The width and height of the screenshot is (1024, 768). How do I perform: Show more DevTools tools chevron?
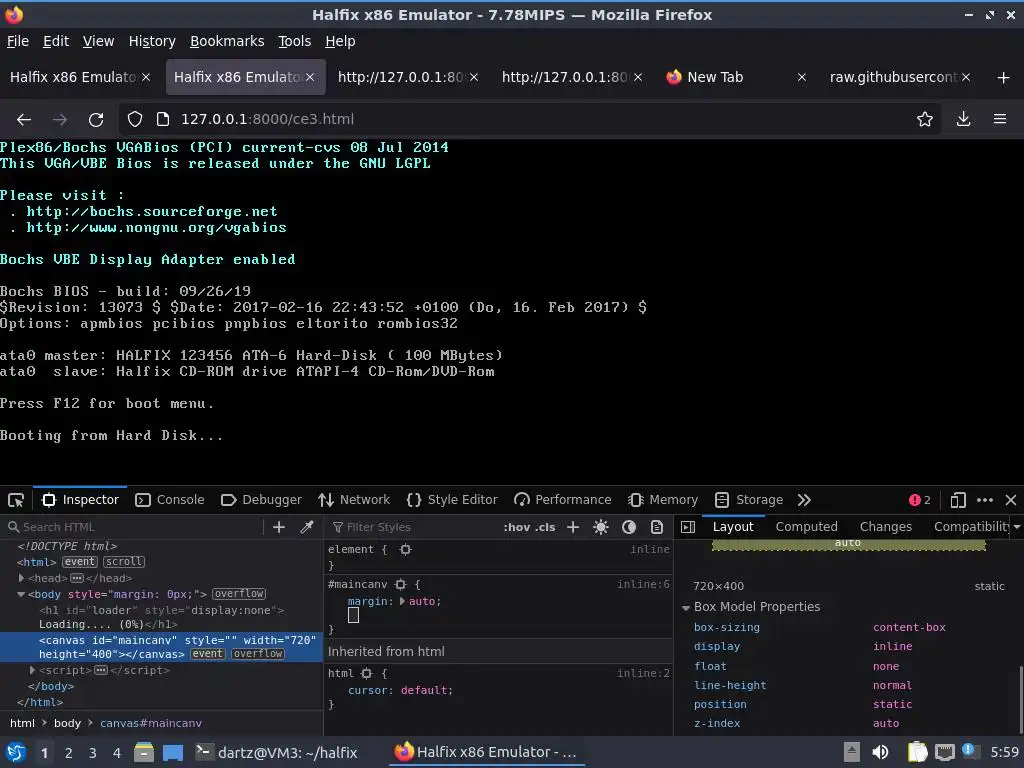[804, 500]
